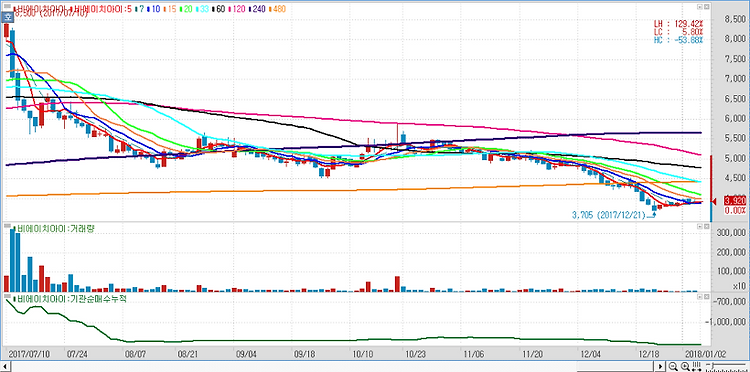Screen dimensions: 750x372
Task: Select the 10-day moving average legend label
Action: click(154, 9)
